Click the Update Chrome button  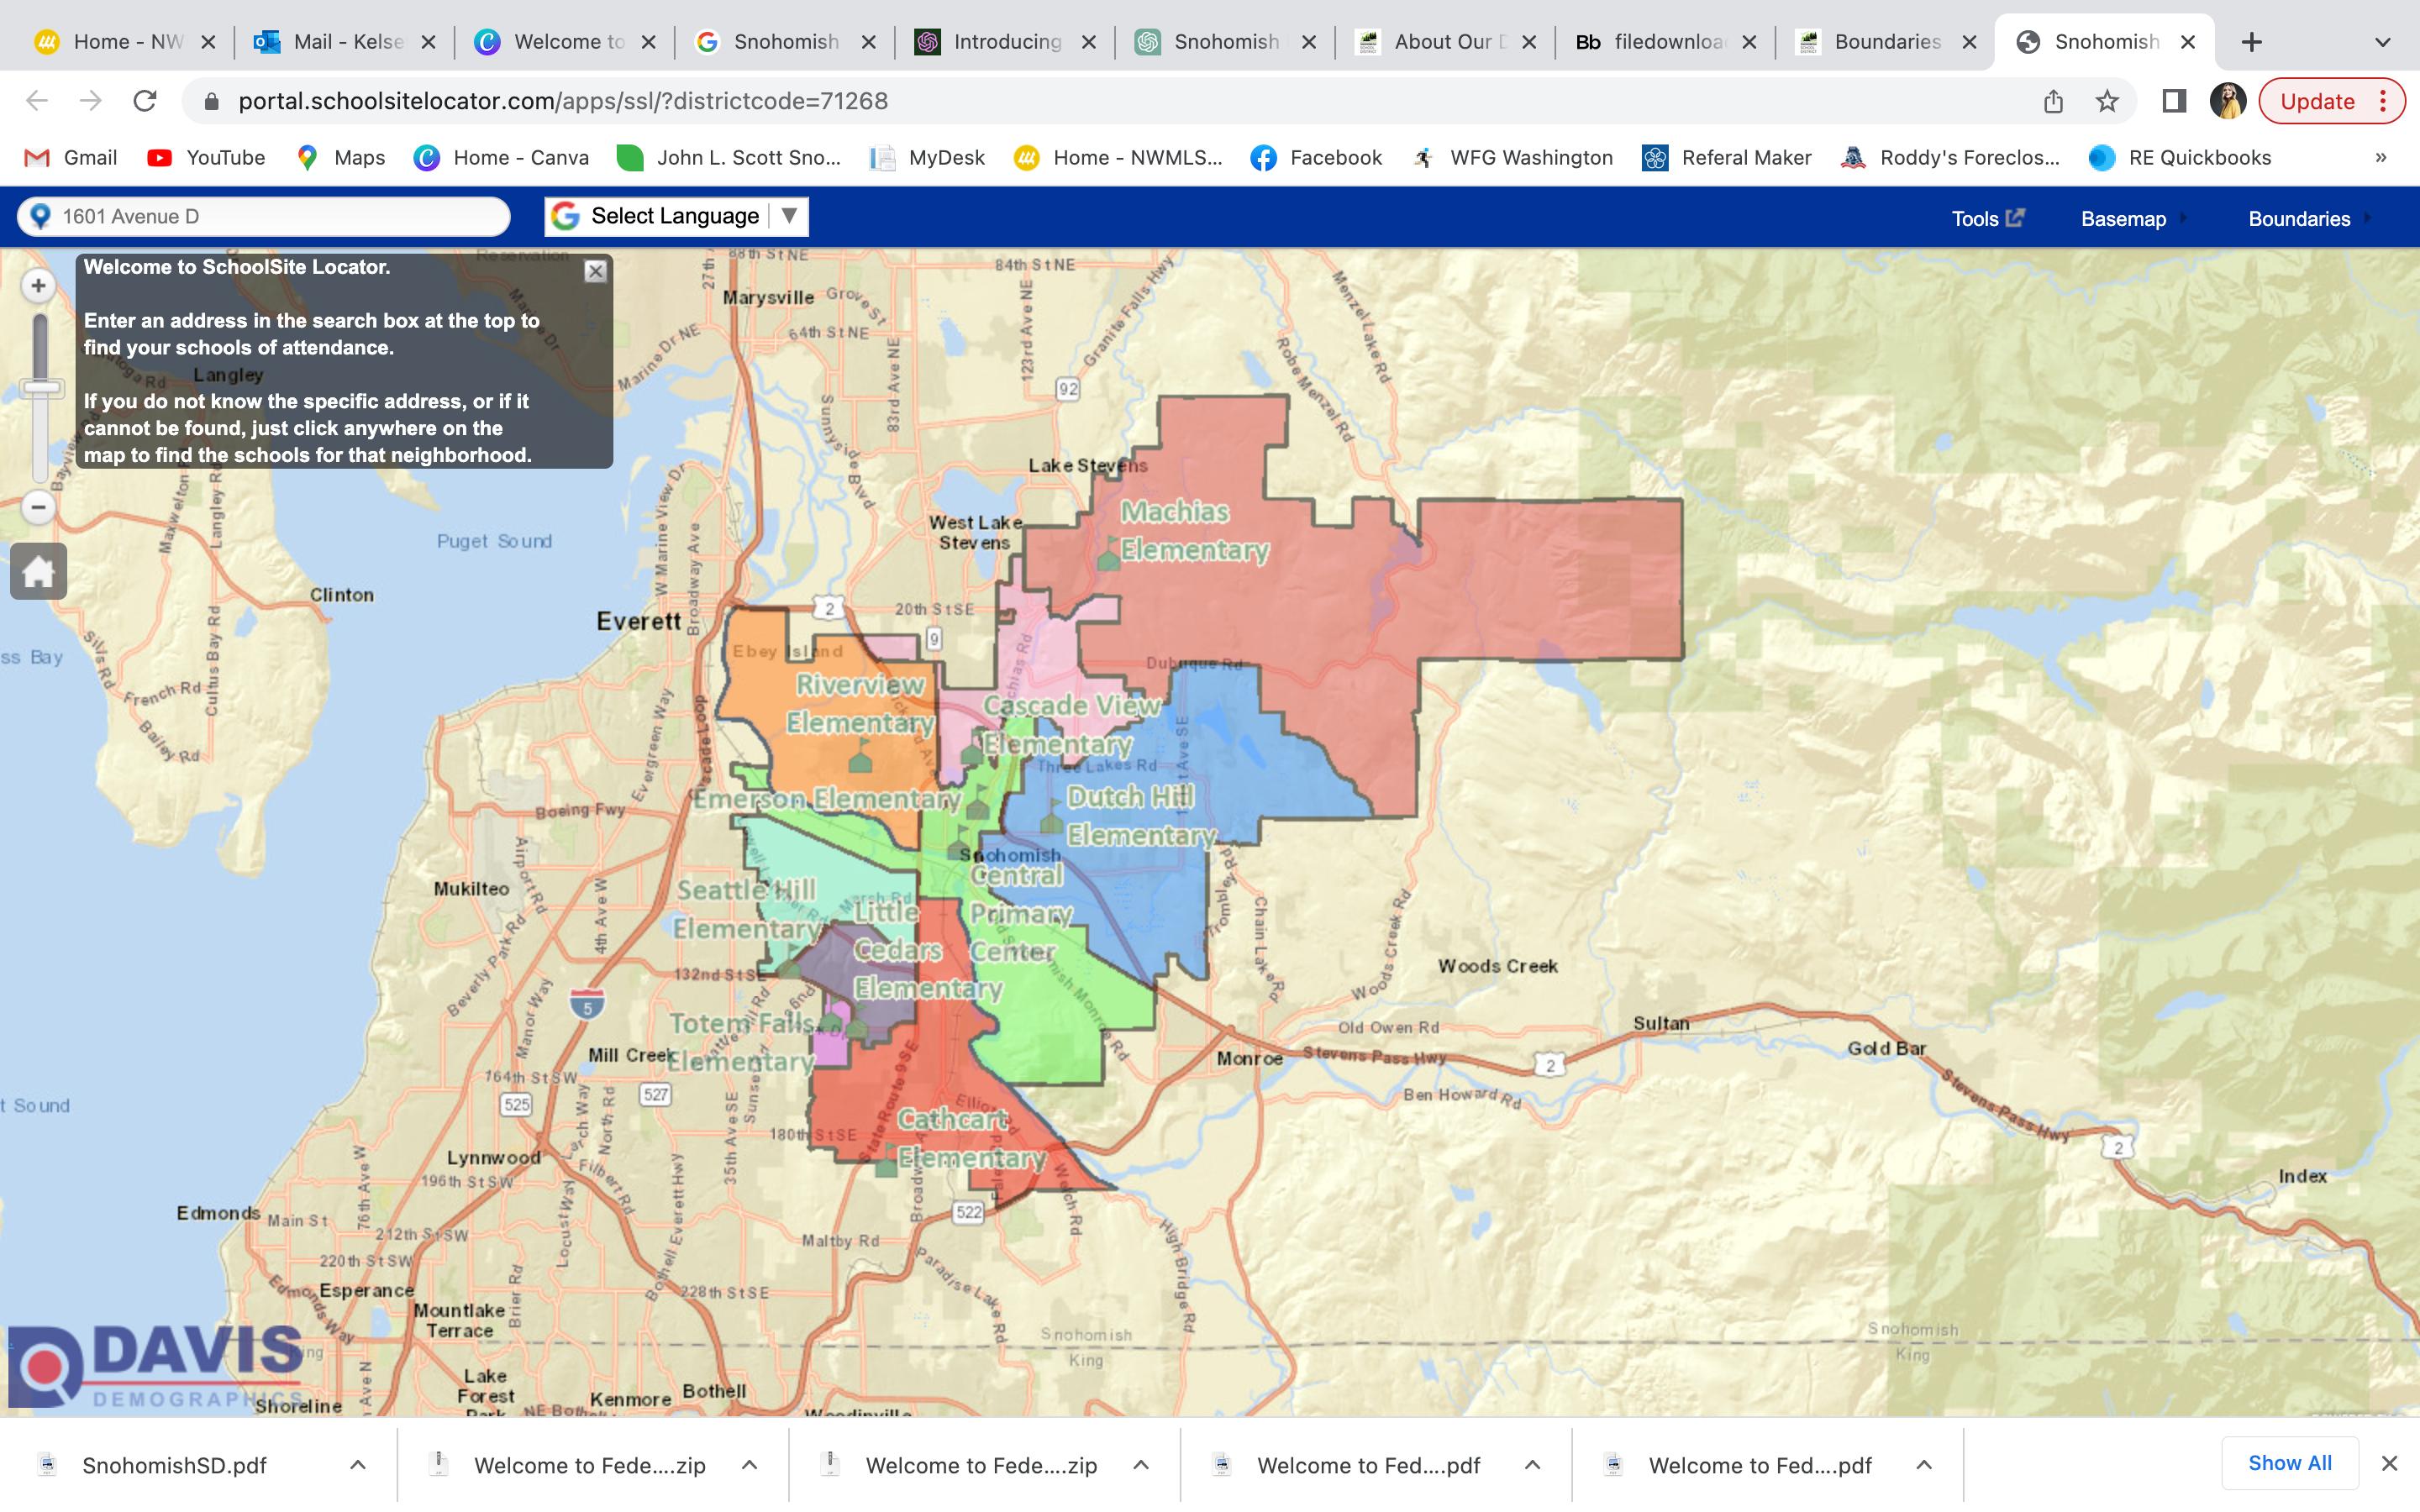[x=2317, y=101]
